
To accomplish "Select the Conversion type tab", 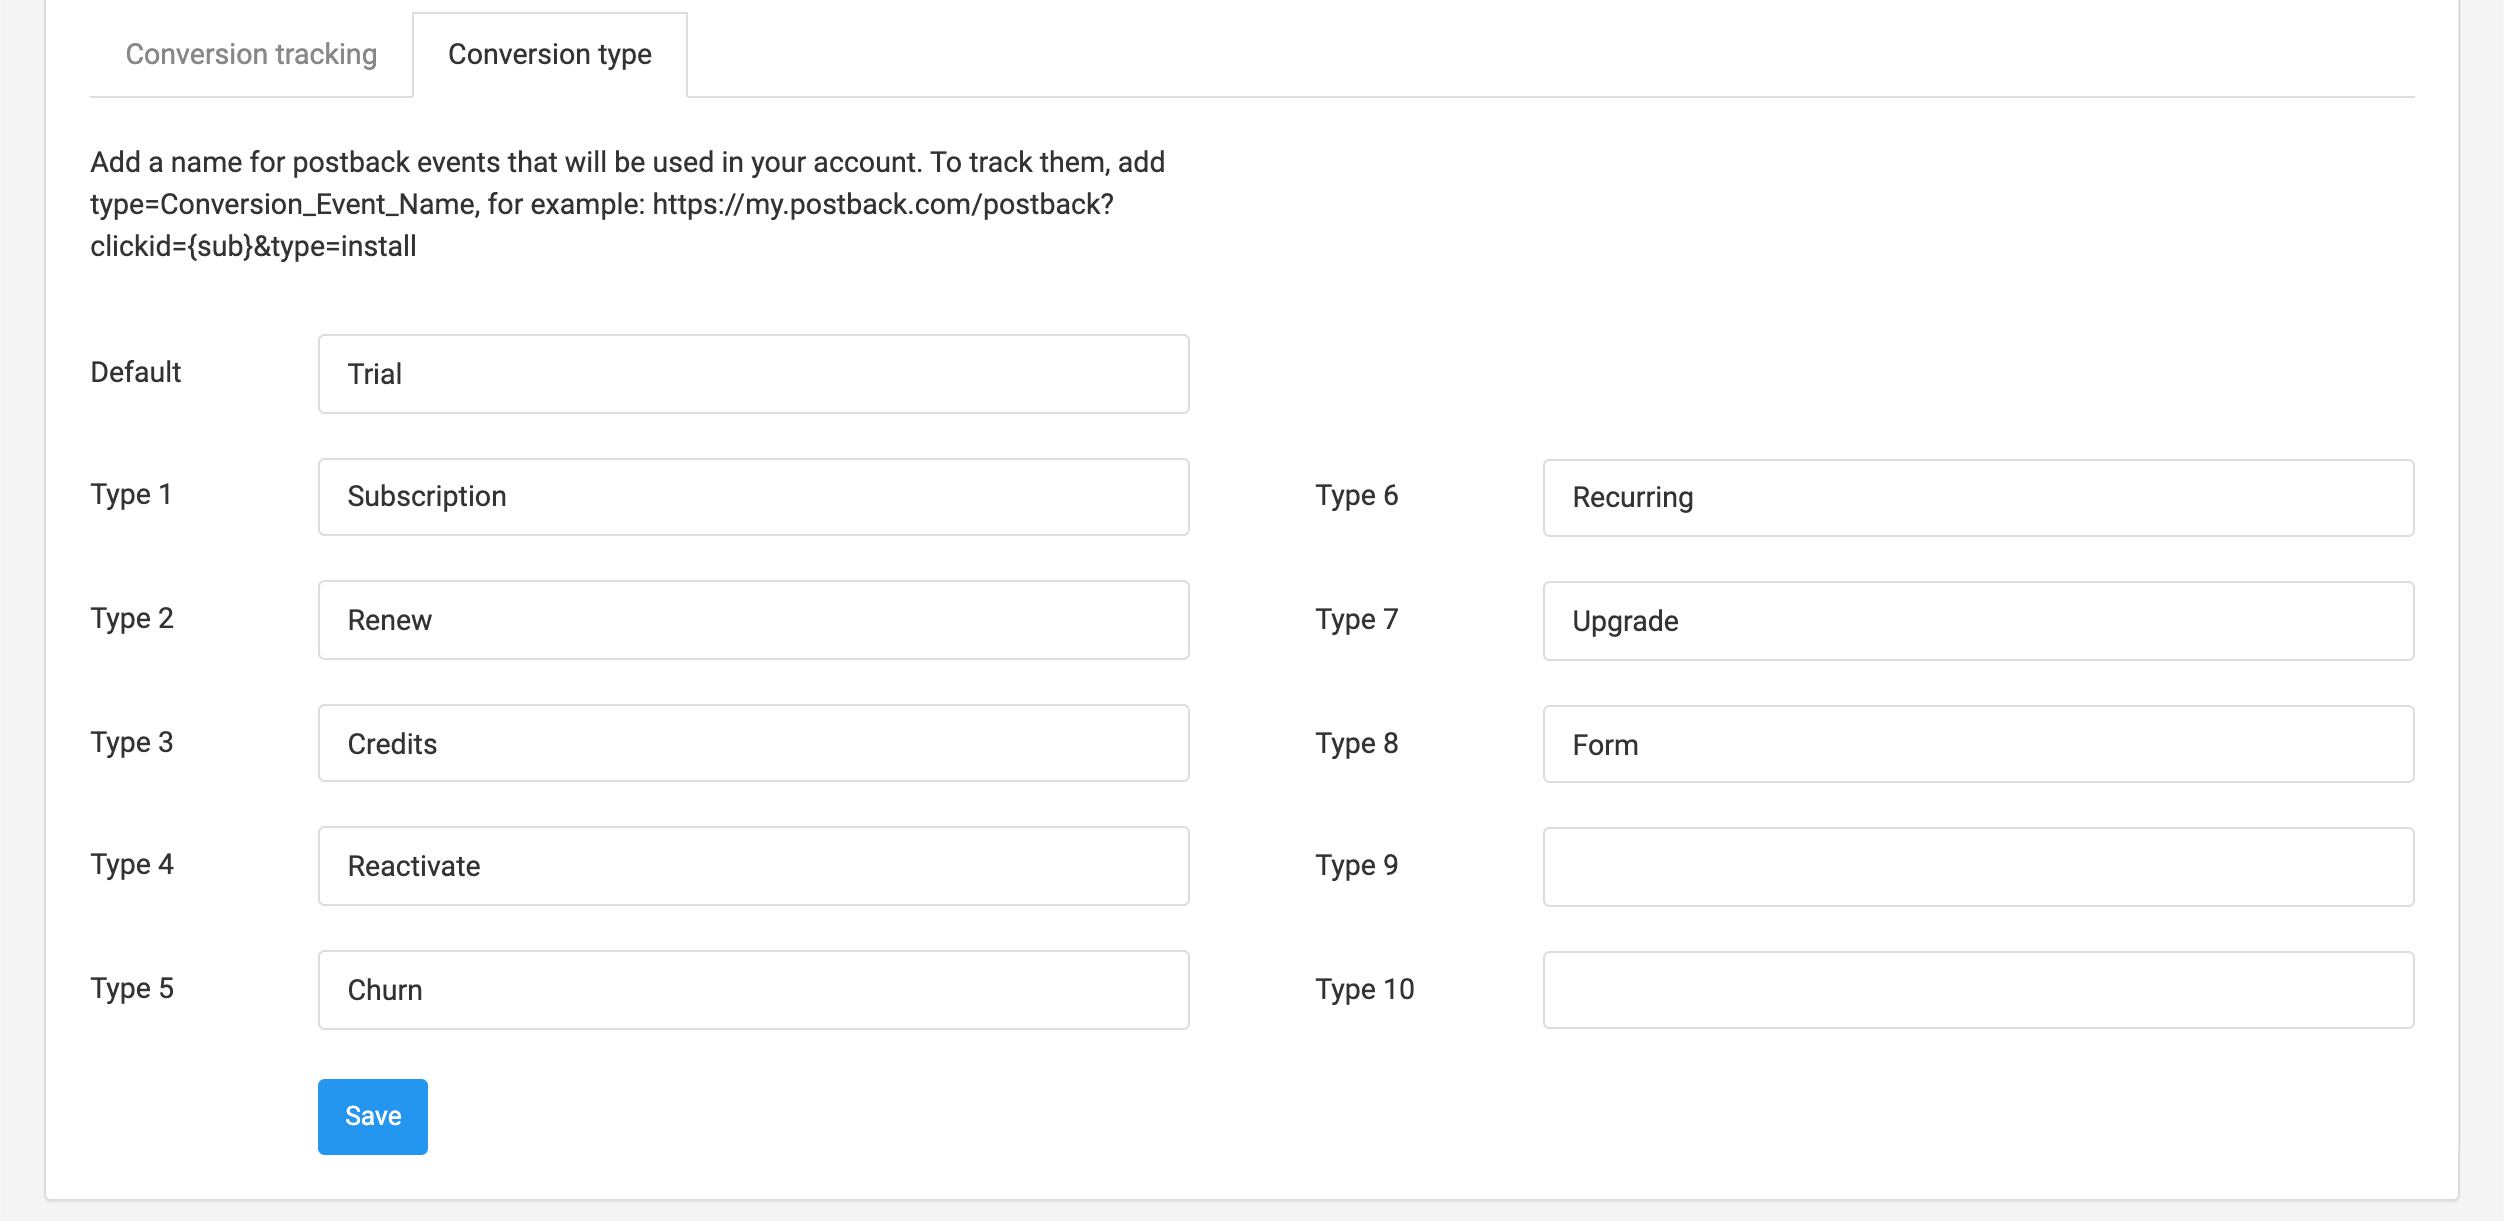I will coord(549,55).
